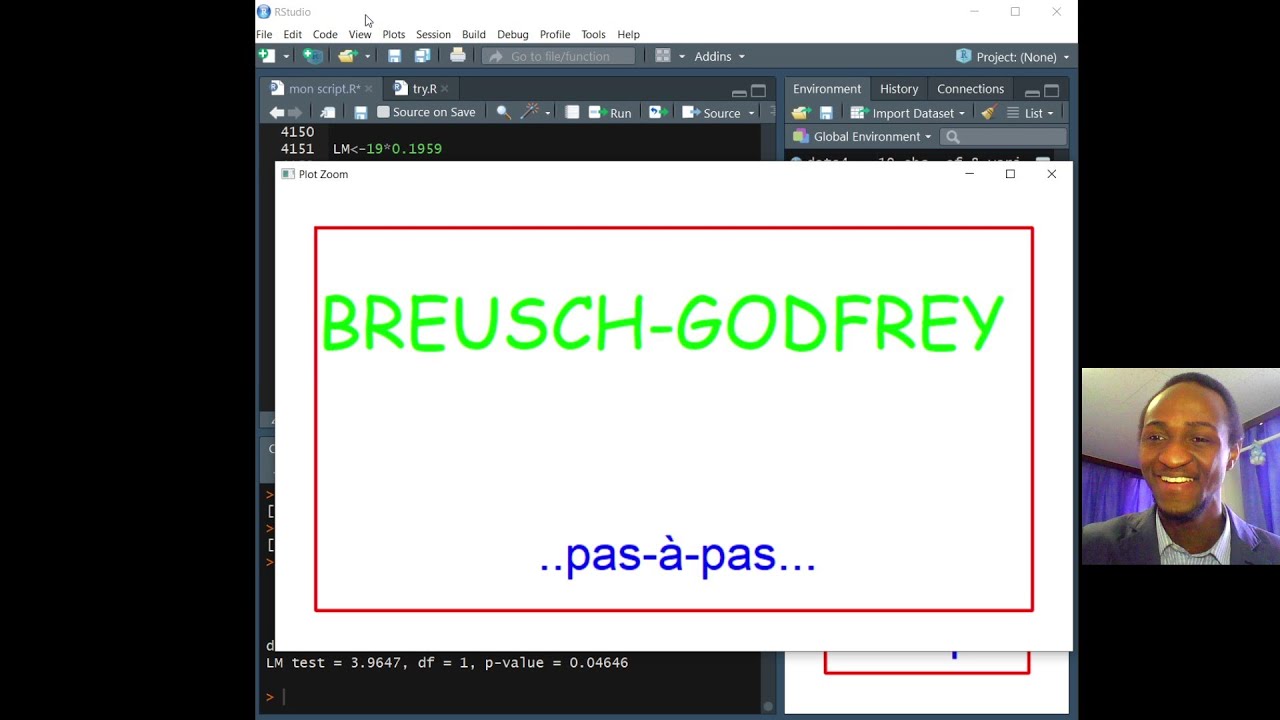Image resolution: width=1280 pixels, height=720 pixels.
Task: Open the File menu
Action: point(264,34)
